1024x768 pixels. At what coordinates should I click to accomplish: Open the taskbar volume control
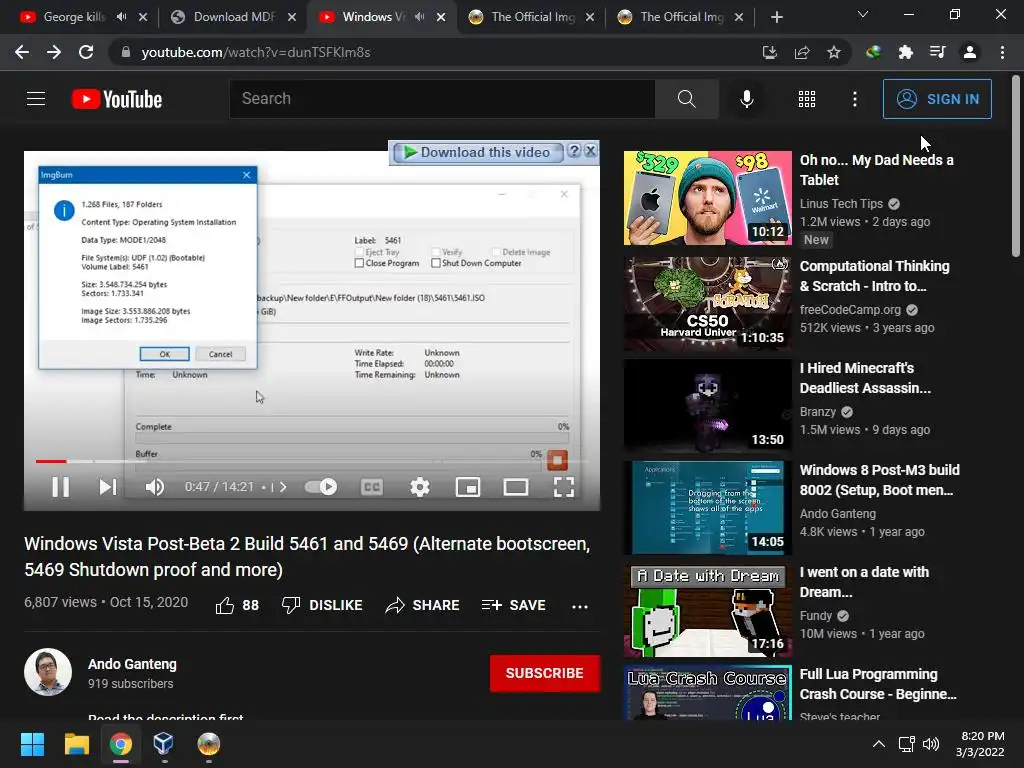pyautogui.click(x=931, y=744)
